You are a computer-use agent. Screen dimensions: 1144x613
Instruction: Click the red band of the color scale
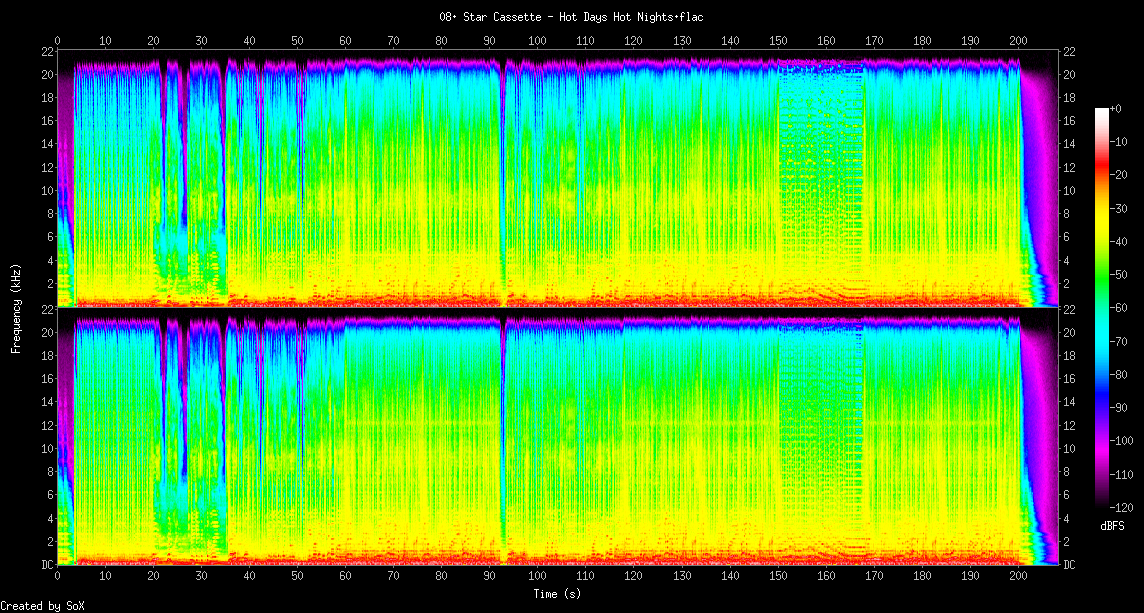pos(1102,170)
